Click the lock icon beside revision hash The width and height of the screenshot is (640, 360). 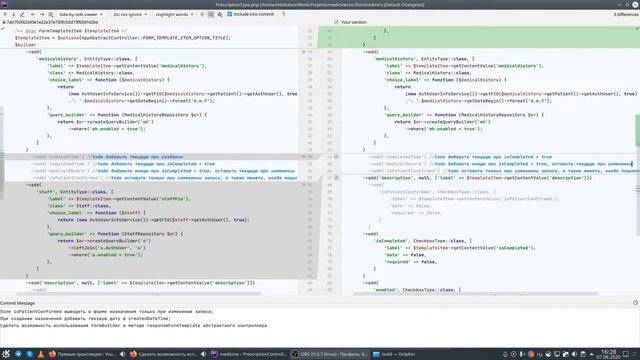click(x=4, y=22)
